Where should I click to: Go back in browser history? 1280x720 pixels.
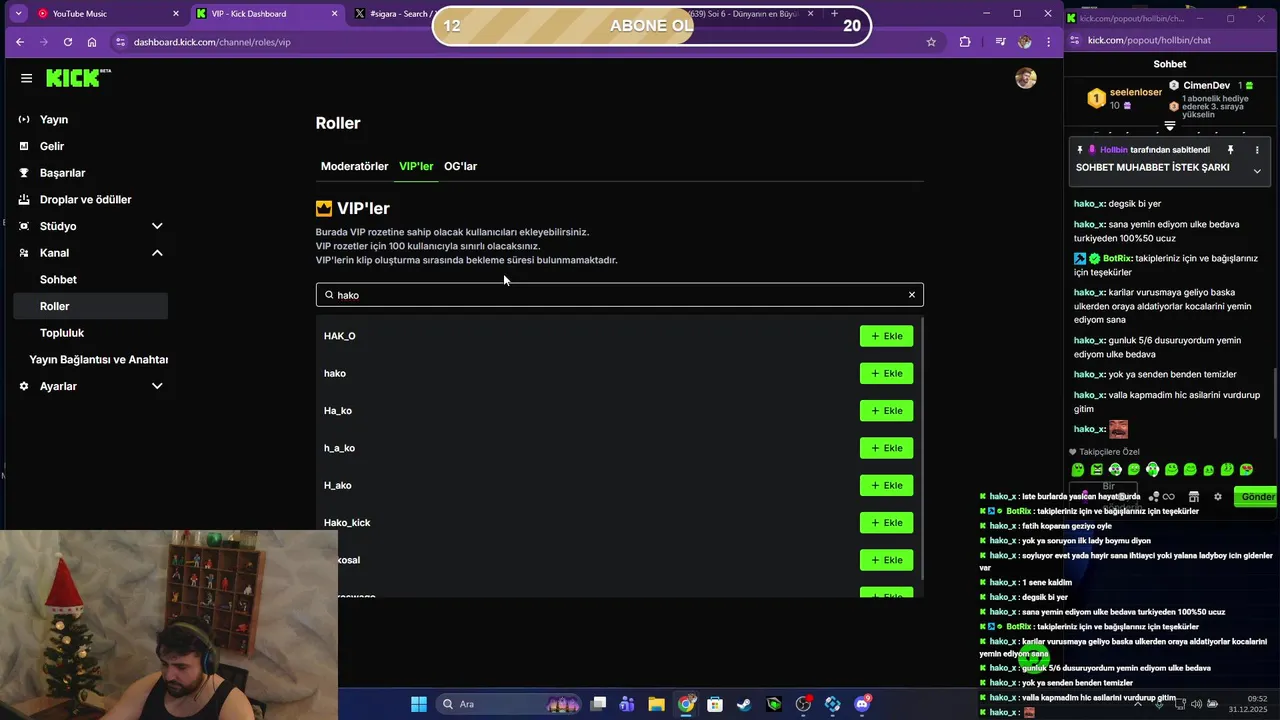tap(19, 42)
